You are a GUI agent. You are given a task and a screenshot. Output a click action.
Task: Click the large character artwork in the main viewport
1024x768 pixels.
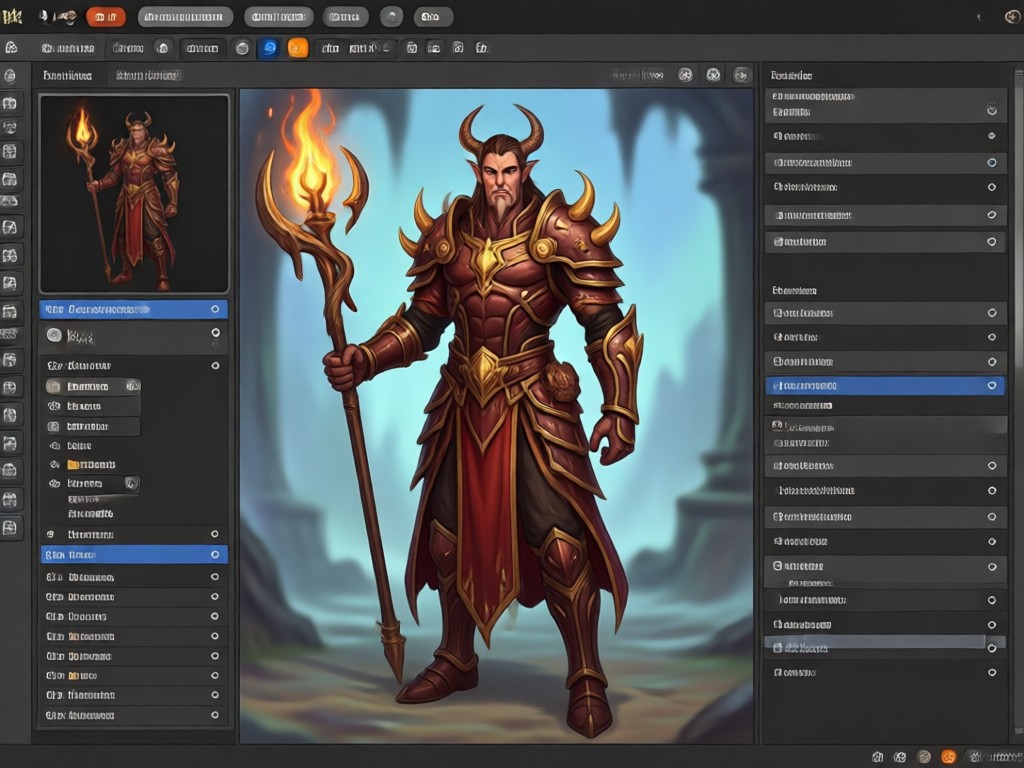(496, 416)
